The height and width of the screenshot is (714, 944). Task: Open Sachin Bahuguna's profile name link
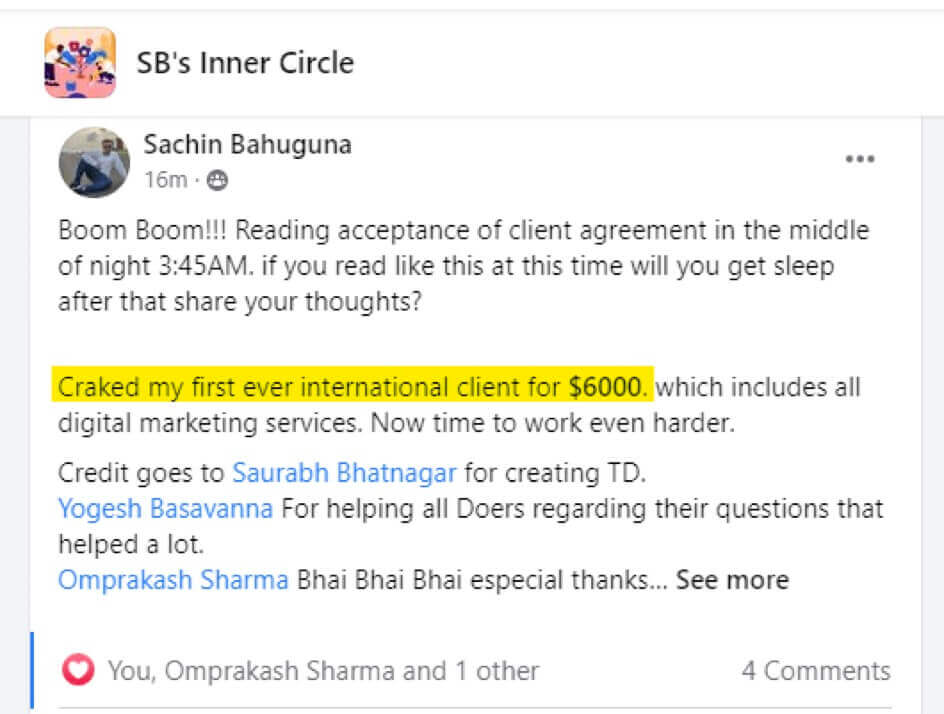coord(247,145)
